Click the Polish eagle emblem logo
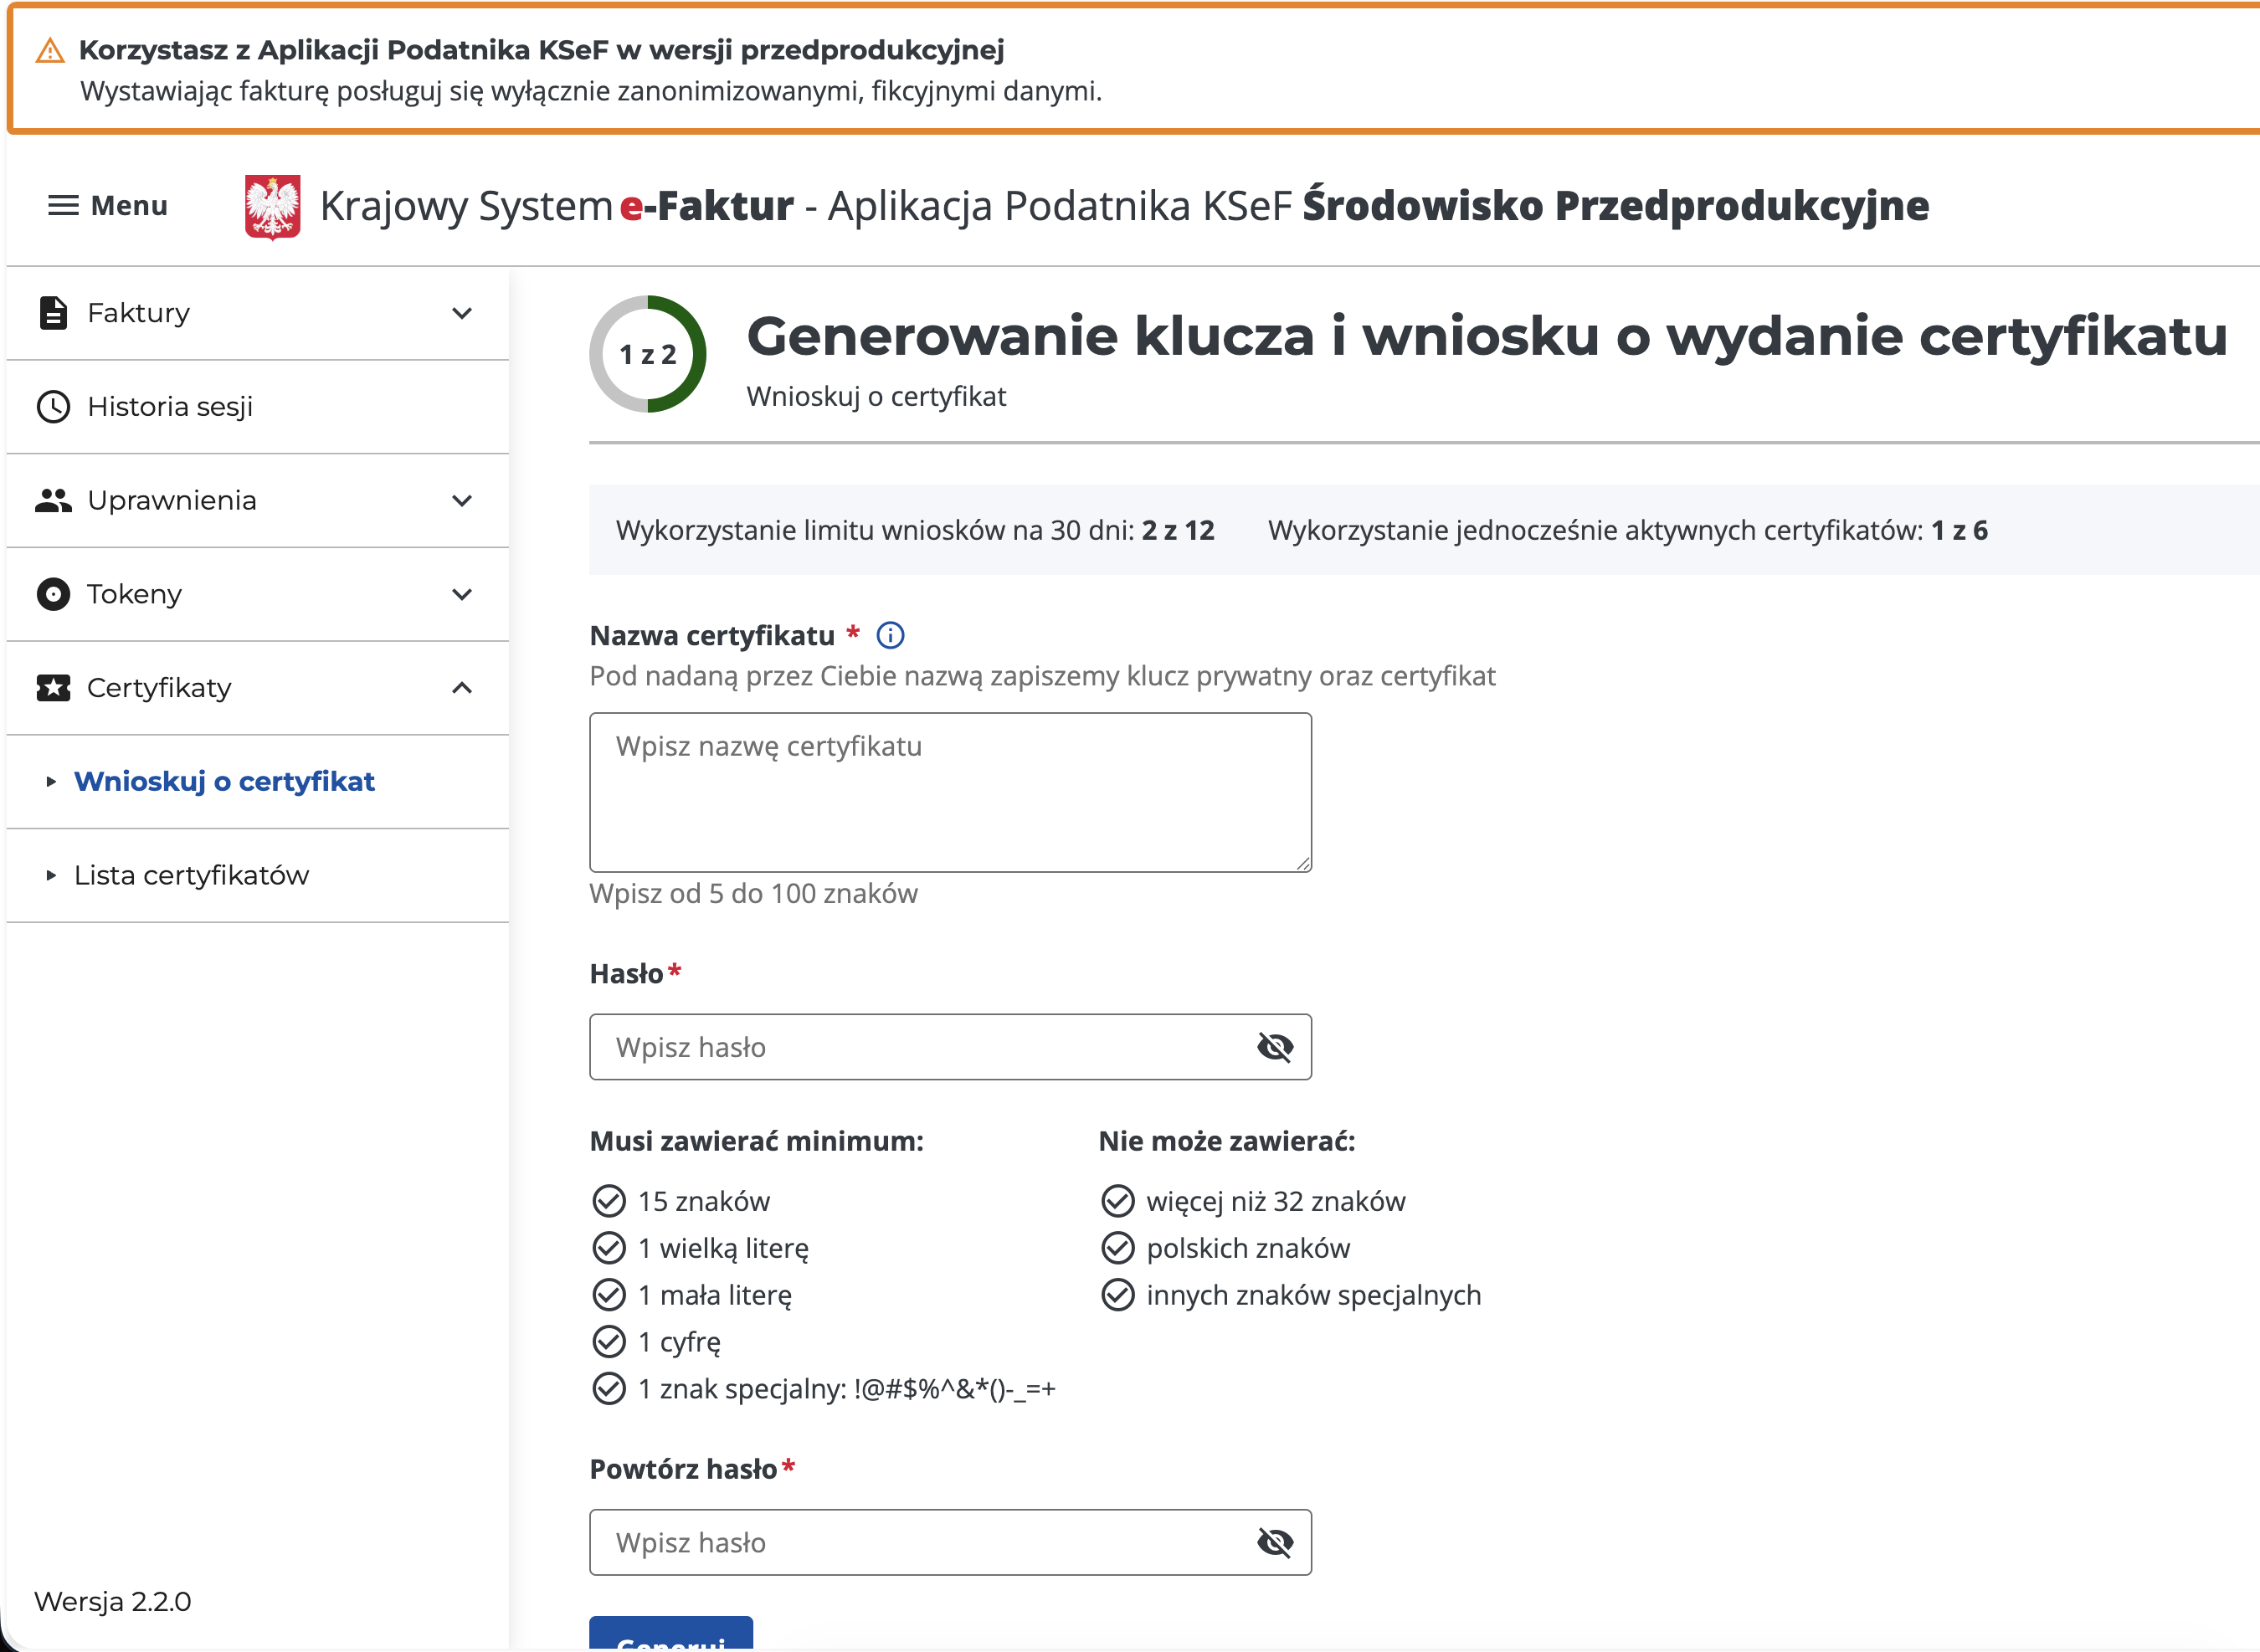Screen dimensions: 2260x1652 [272, 207]
